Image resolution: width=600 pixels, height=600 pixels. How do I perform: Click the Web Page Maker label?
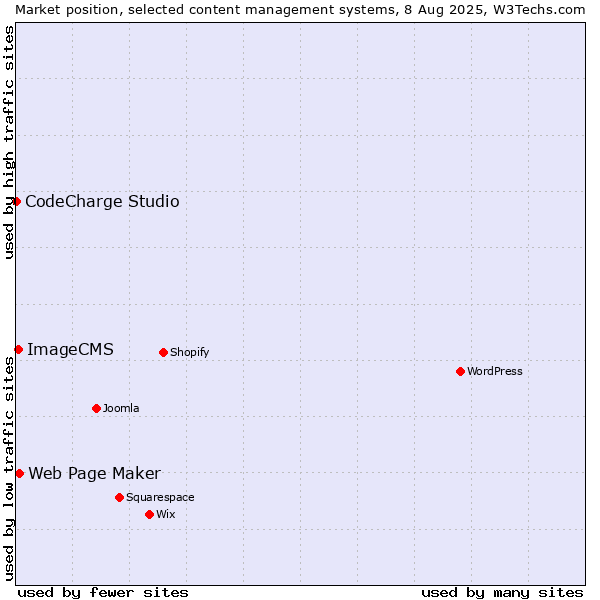point(95,474)
